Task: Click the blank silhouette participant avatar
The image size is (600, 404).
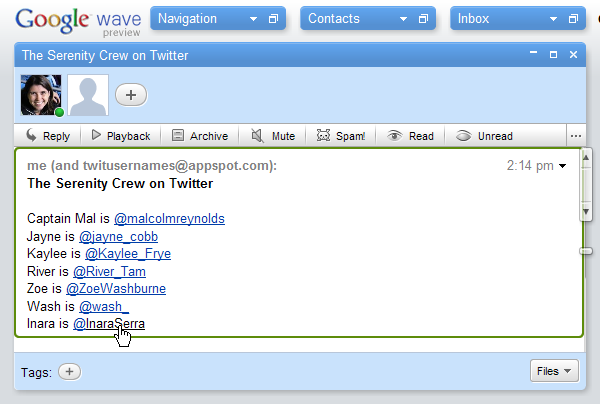Action: click(x=88, y=95)
